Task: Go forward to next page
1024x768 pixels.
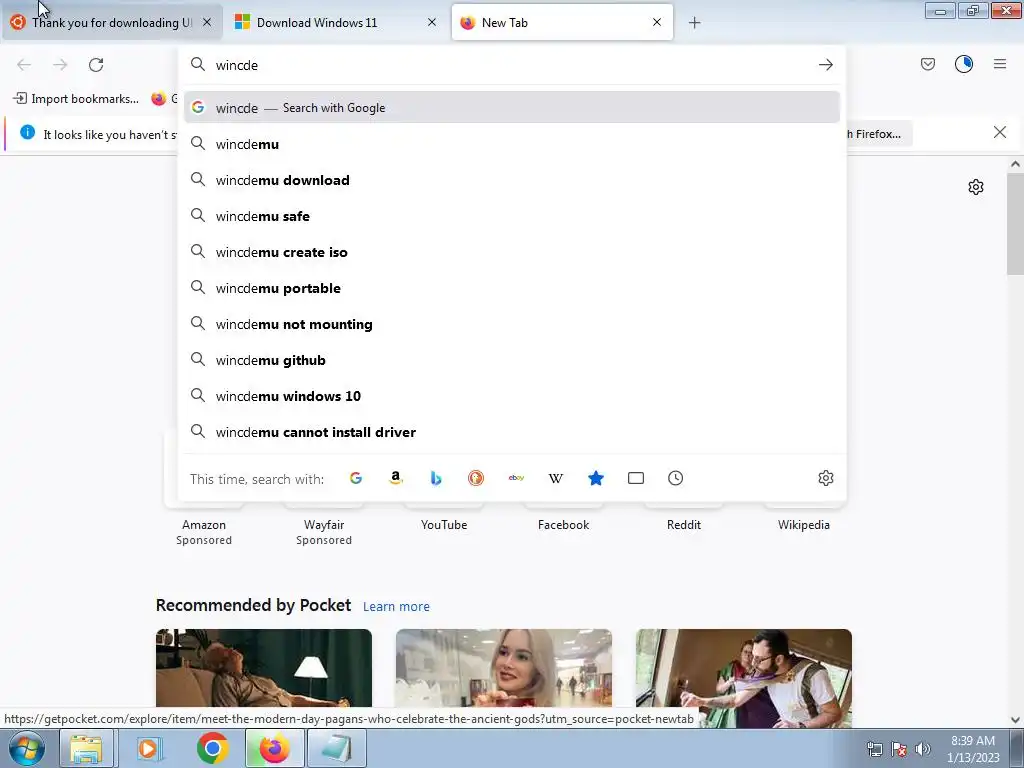Action: point(60,65)
